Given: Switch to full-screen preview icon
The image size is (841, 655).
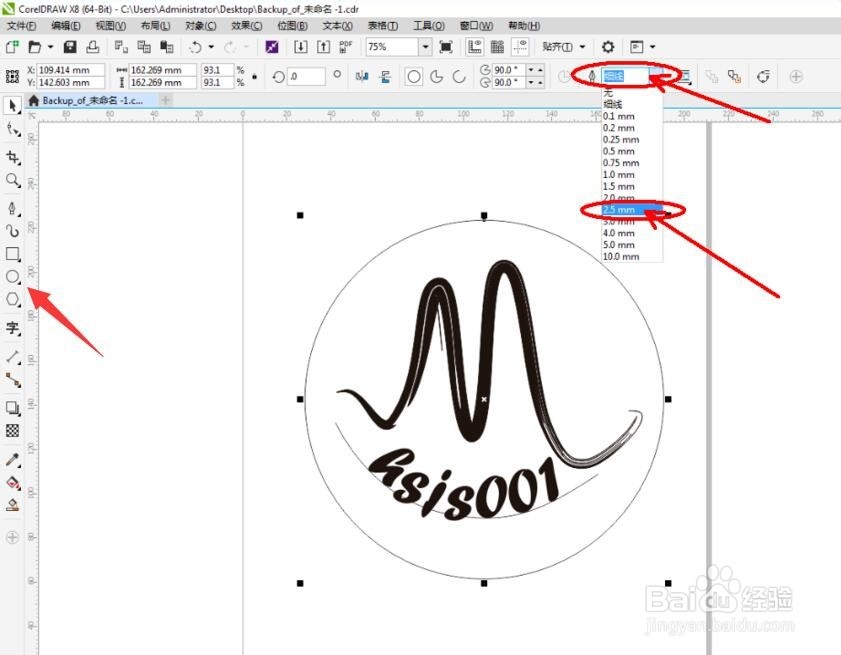Looking at the screenshot, I should [446, 47].
